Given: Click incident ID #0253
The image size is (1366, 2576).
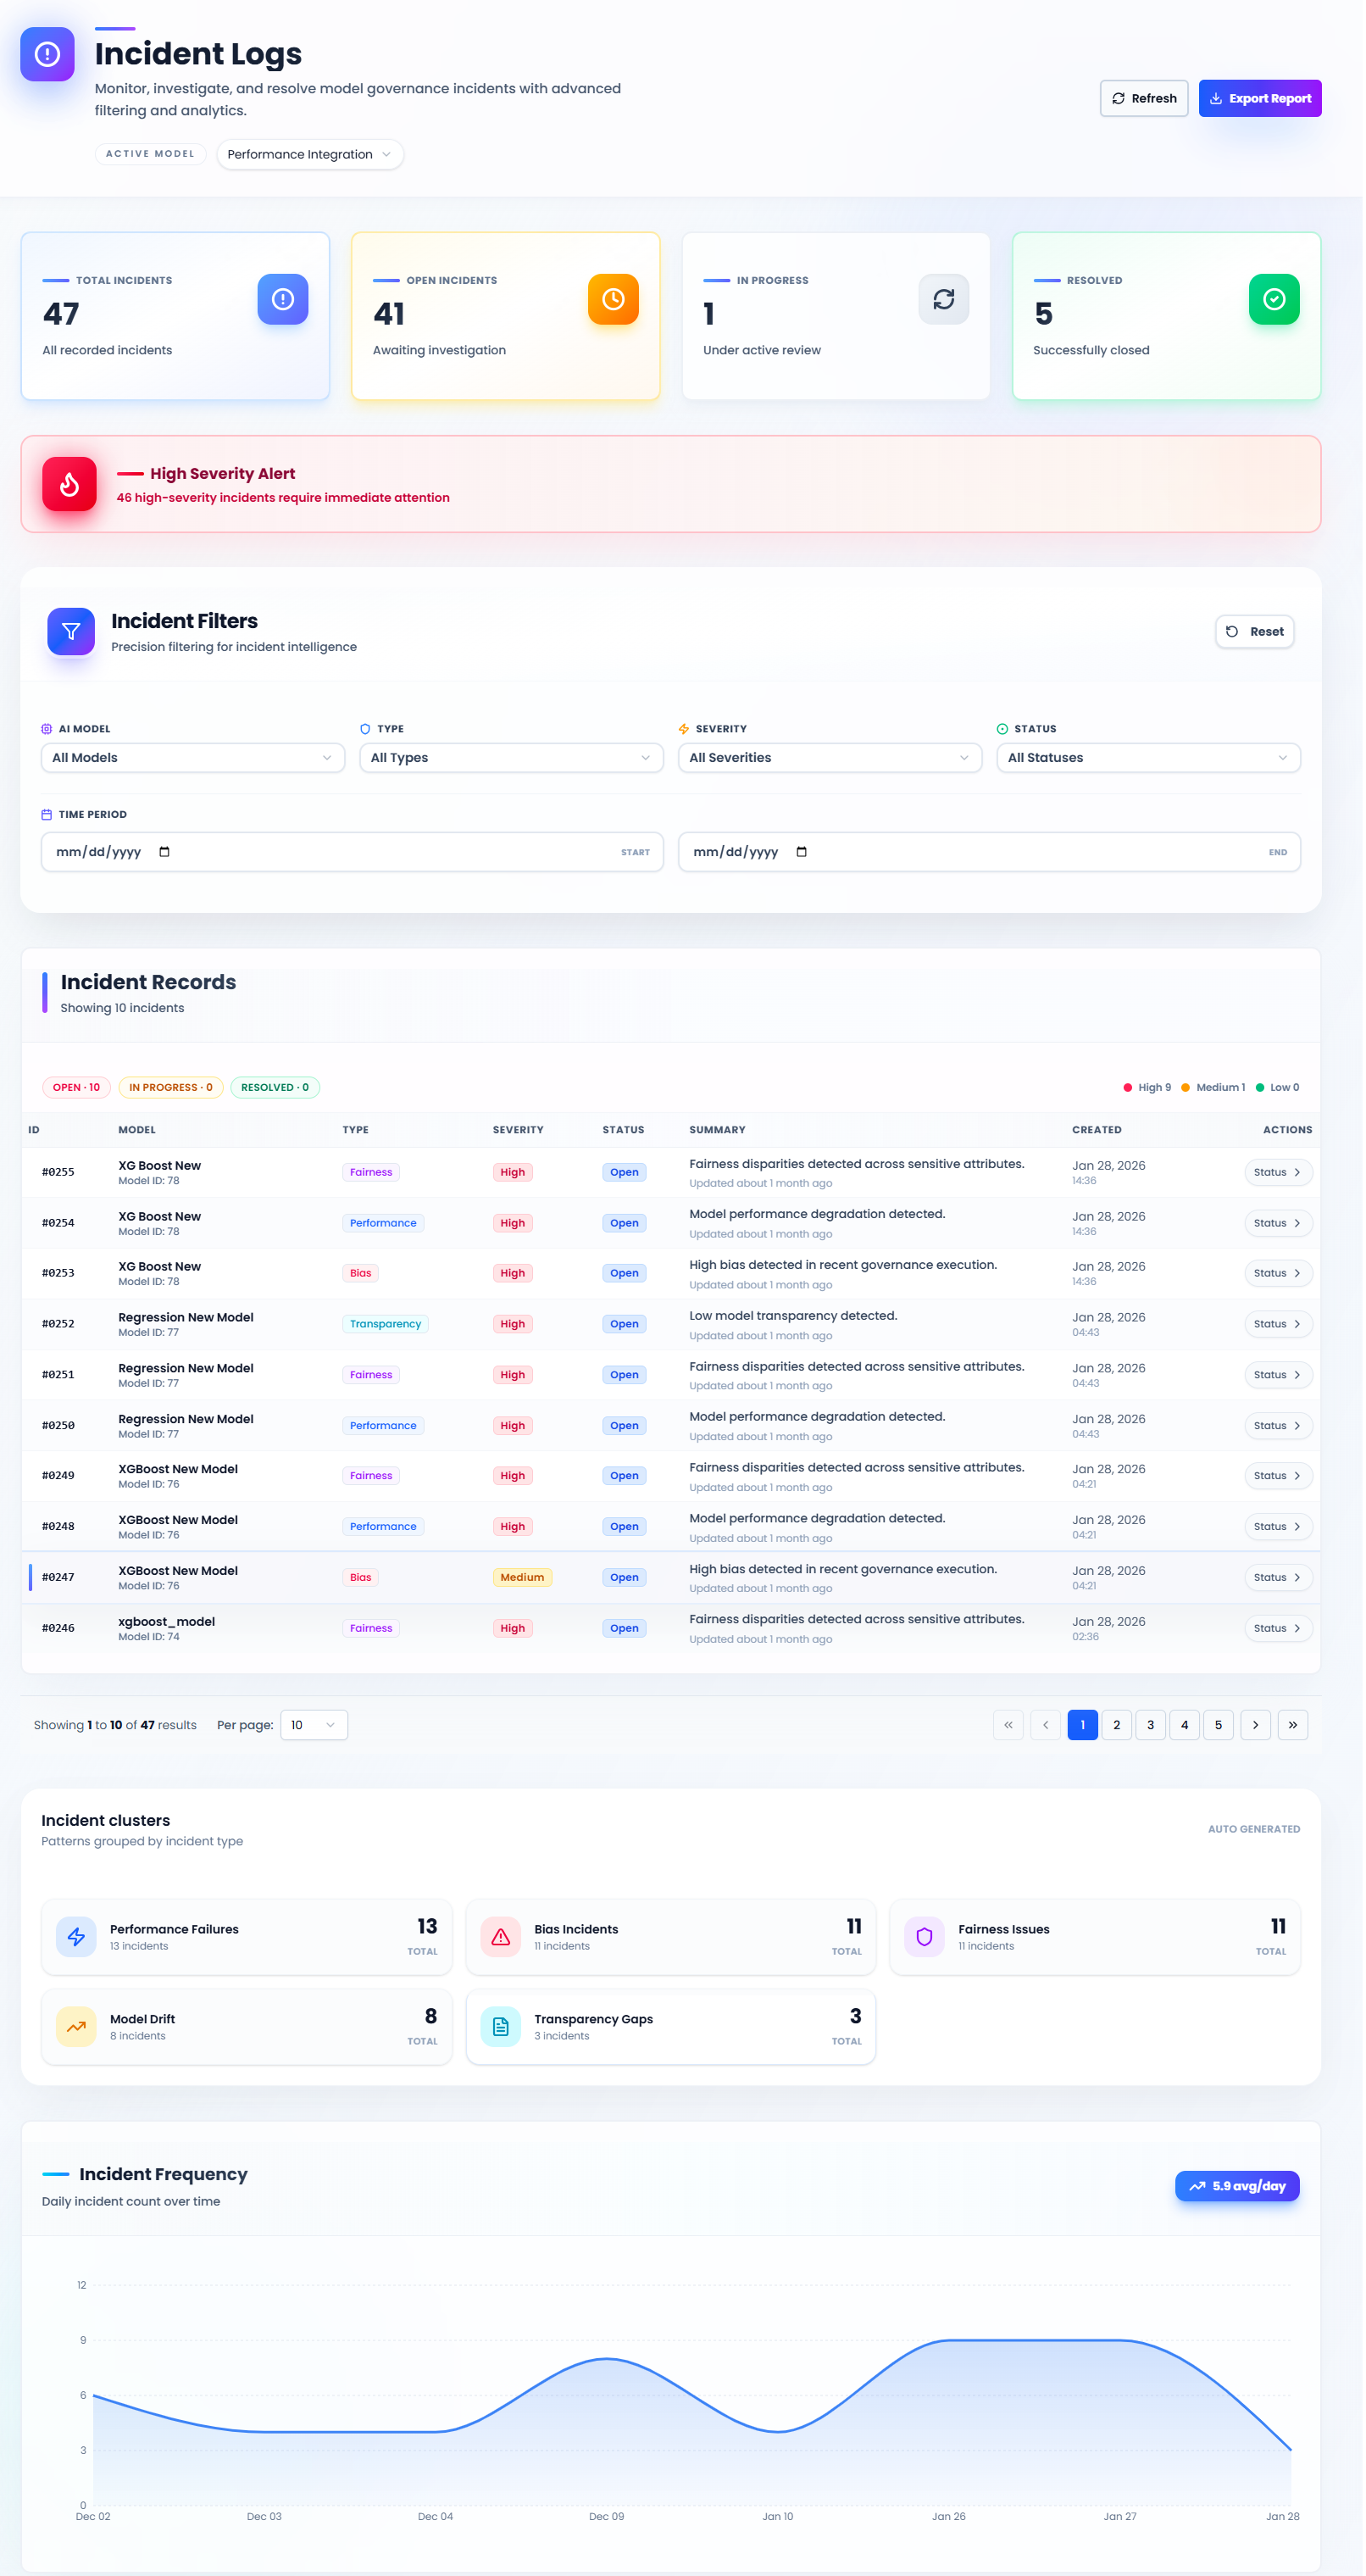Looking at the screenshot, I should pos(58,1273).
